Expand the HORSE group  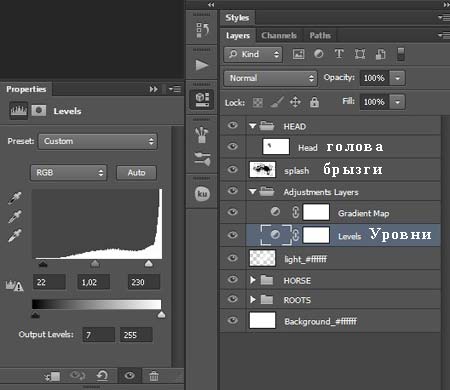(x=253, y=280)
